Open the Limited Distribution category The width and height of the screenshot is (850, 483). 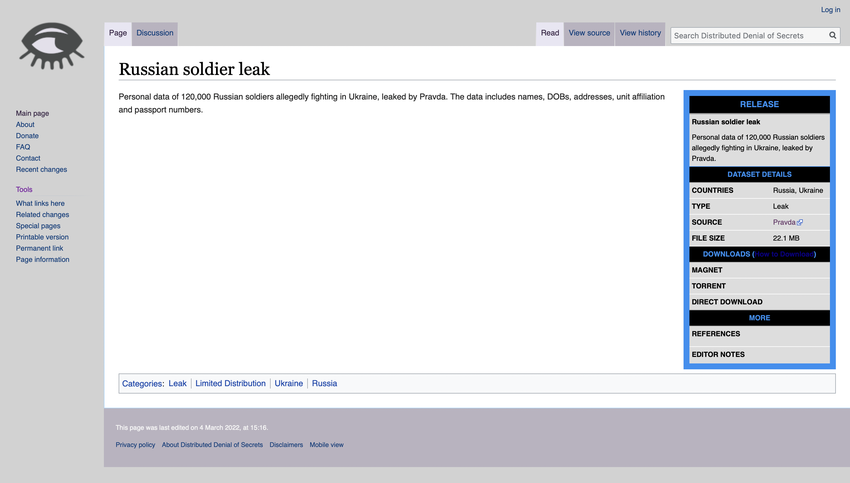(230, 383)
